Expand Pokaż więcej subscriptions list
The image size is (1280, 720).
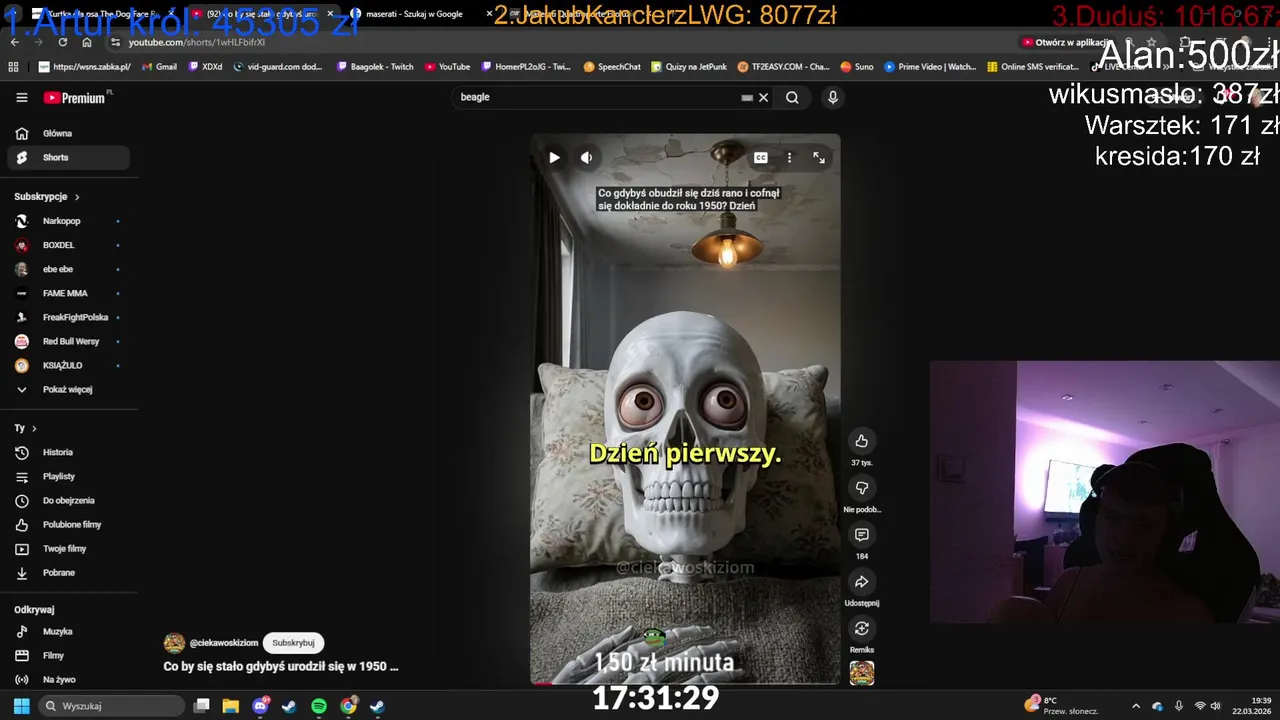point(68,389)
